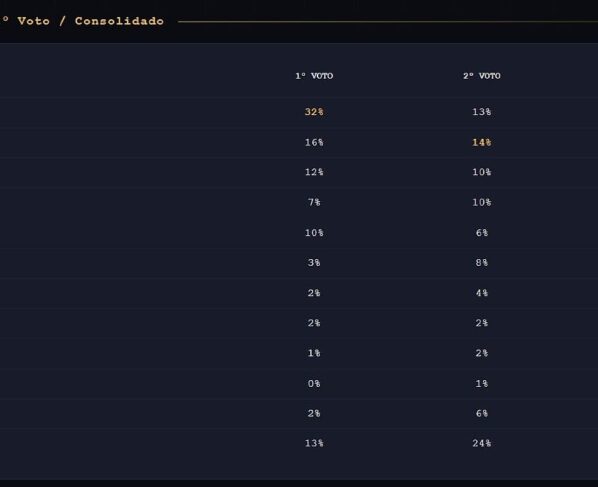
Task: Select the 6% value beside 10% first vote
Action: 482,233
